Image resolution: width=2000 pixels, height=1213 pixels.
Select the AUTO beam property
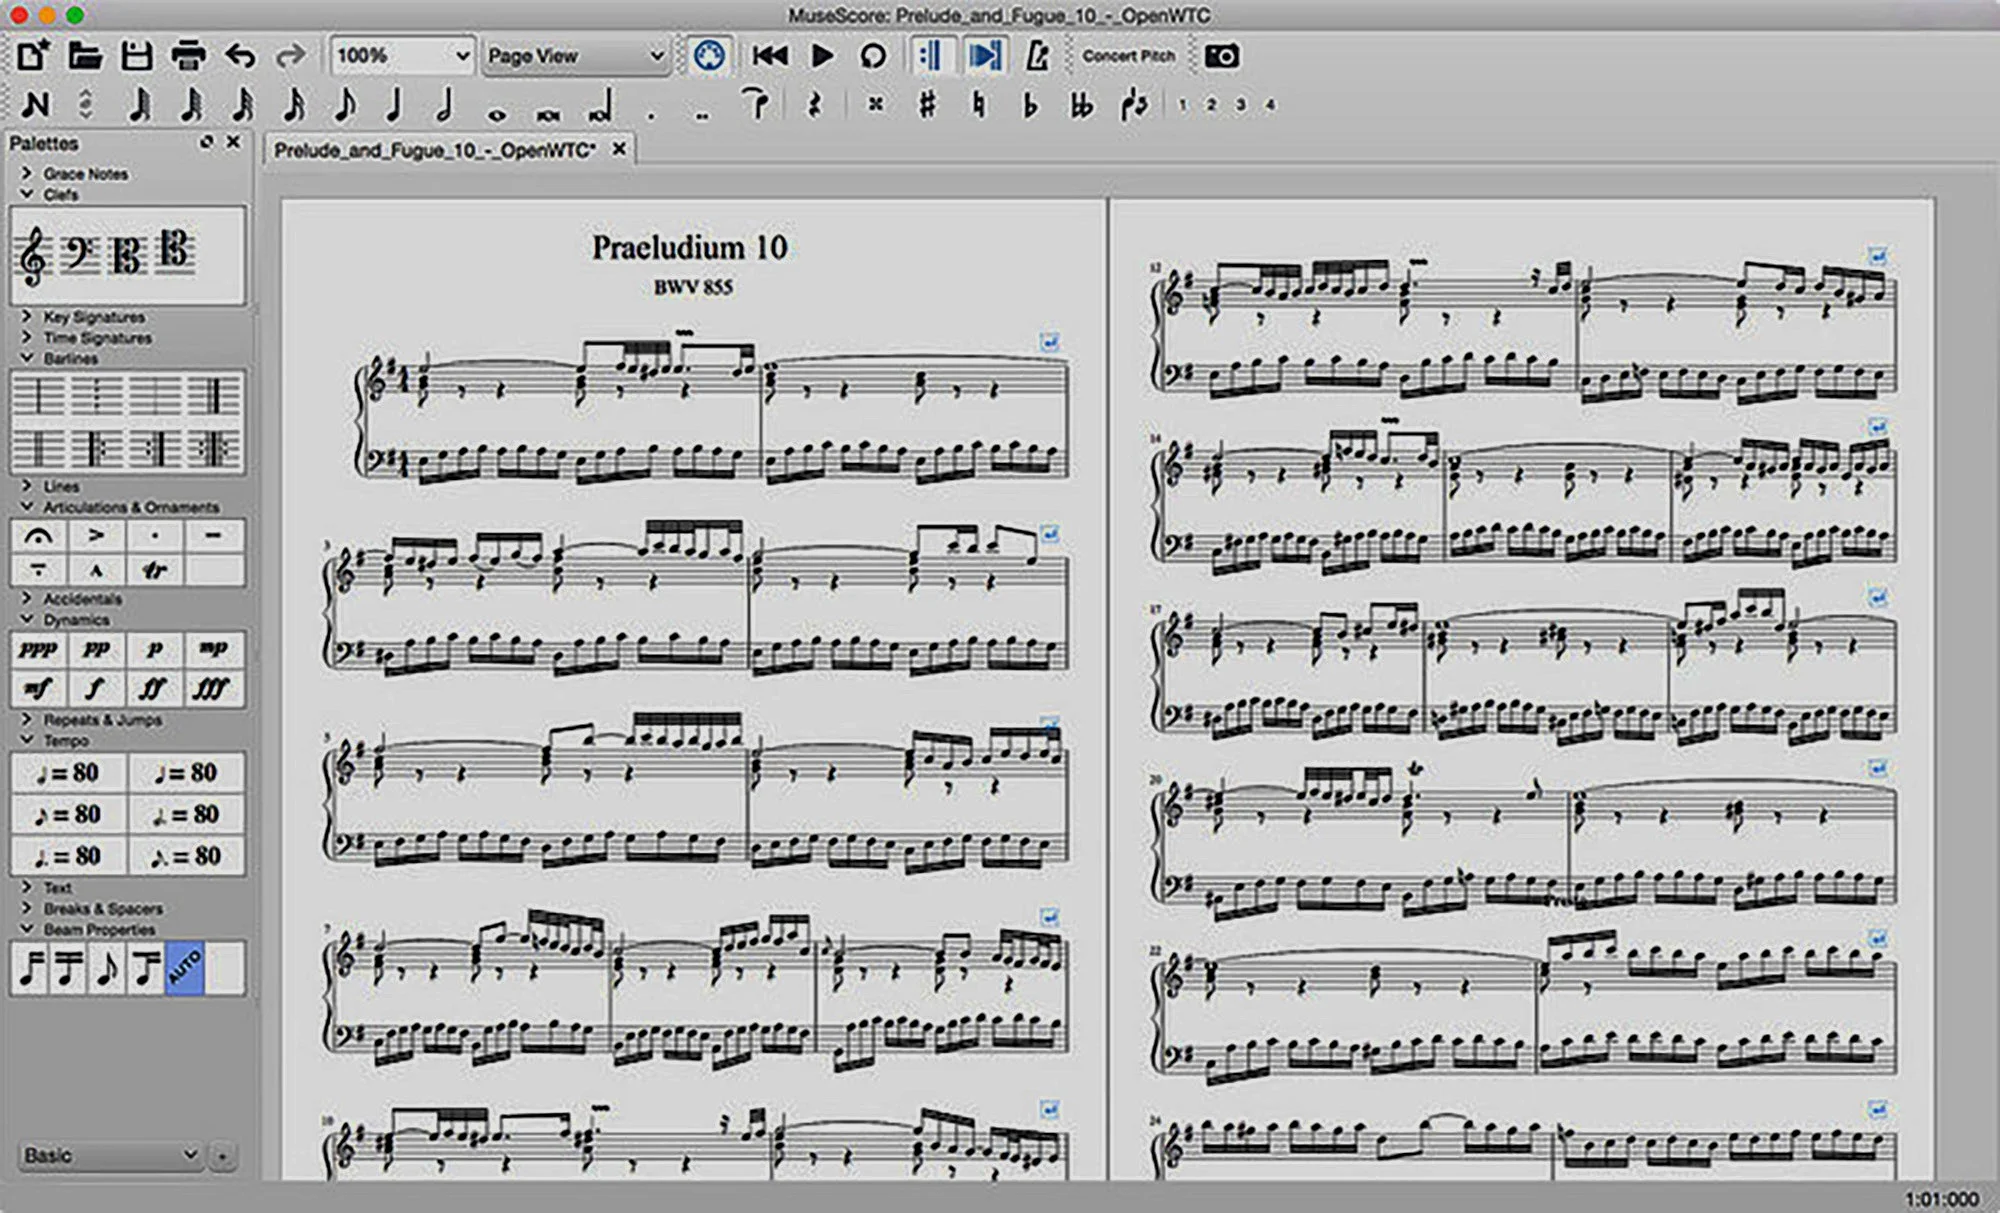pos(185,967)
